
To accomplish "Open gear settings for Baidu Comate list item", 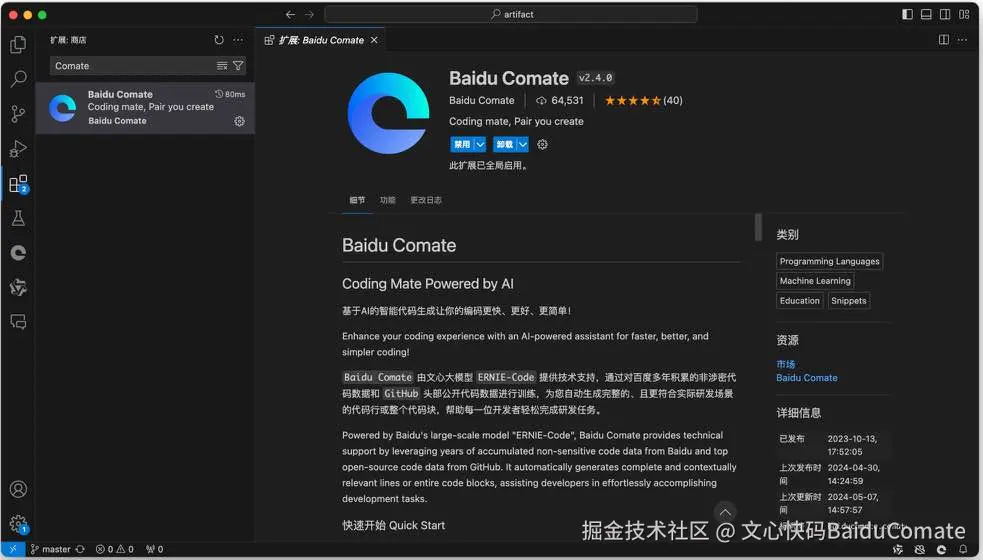I will click(239, 122).
